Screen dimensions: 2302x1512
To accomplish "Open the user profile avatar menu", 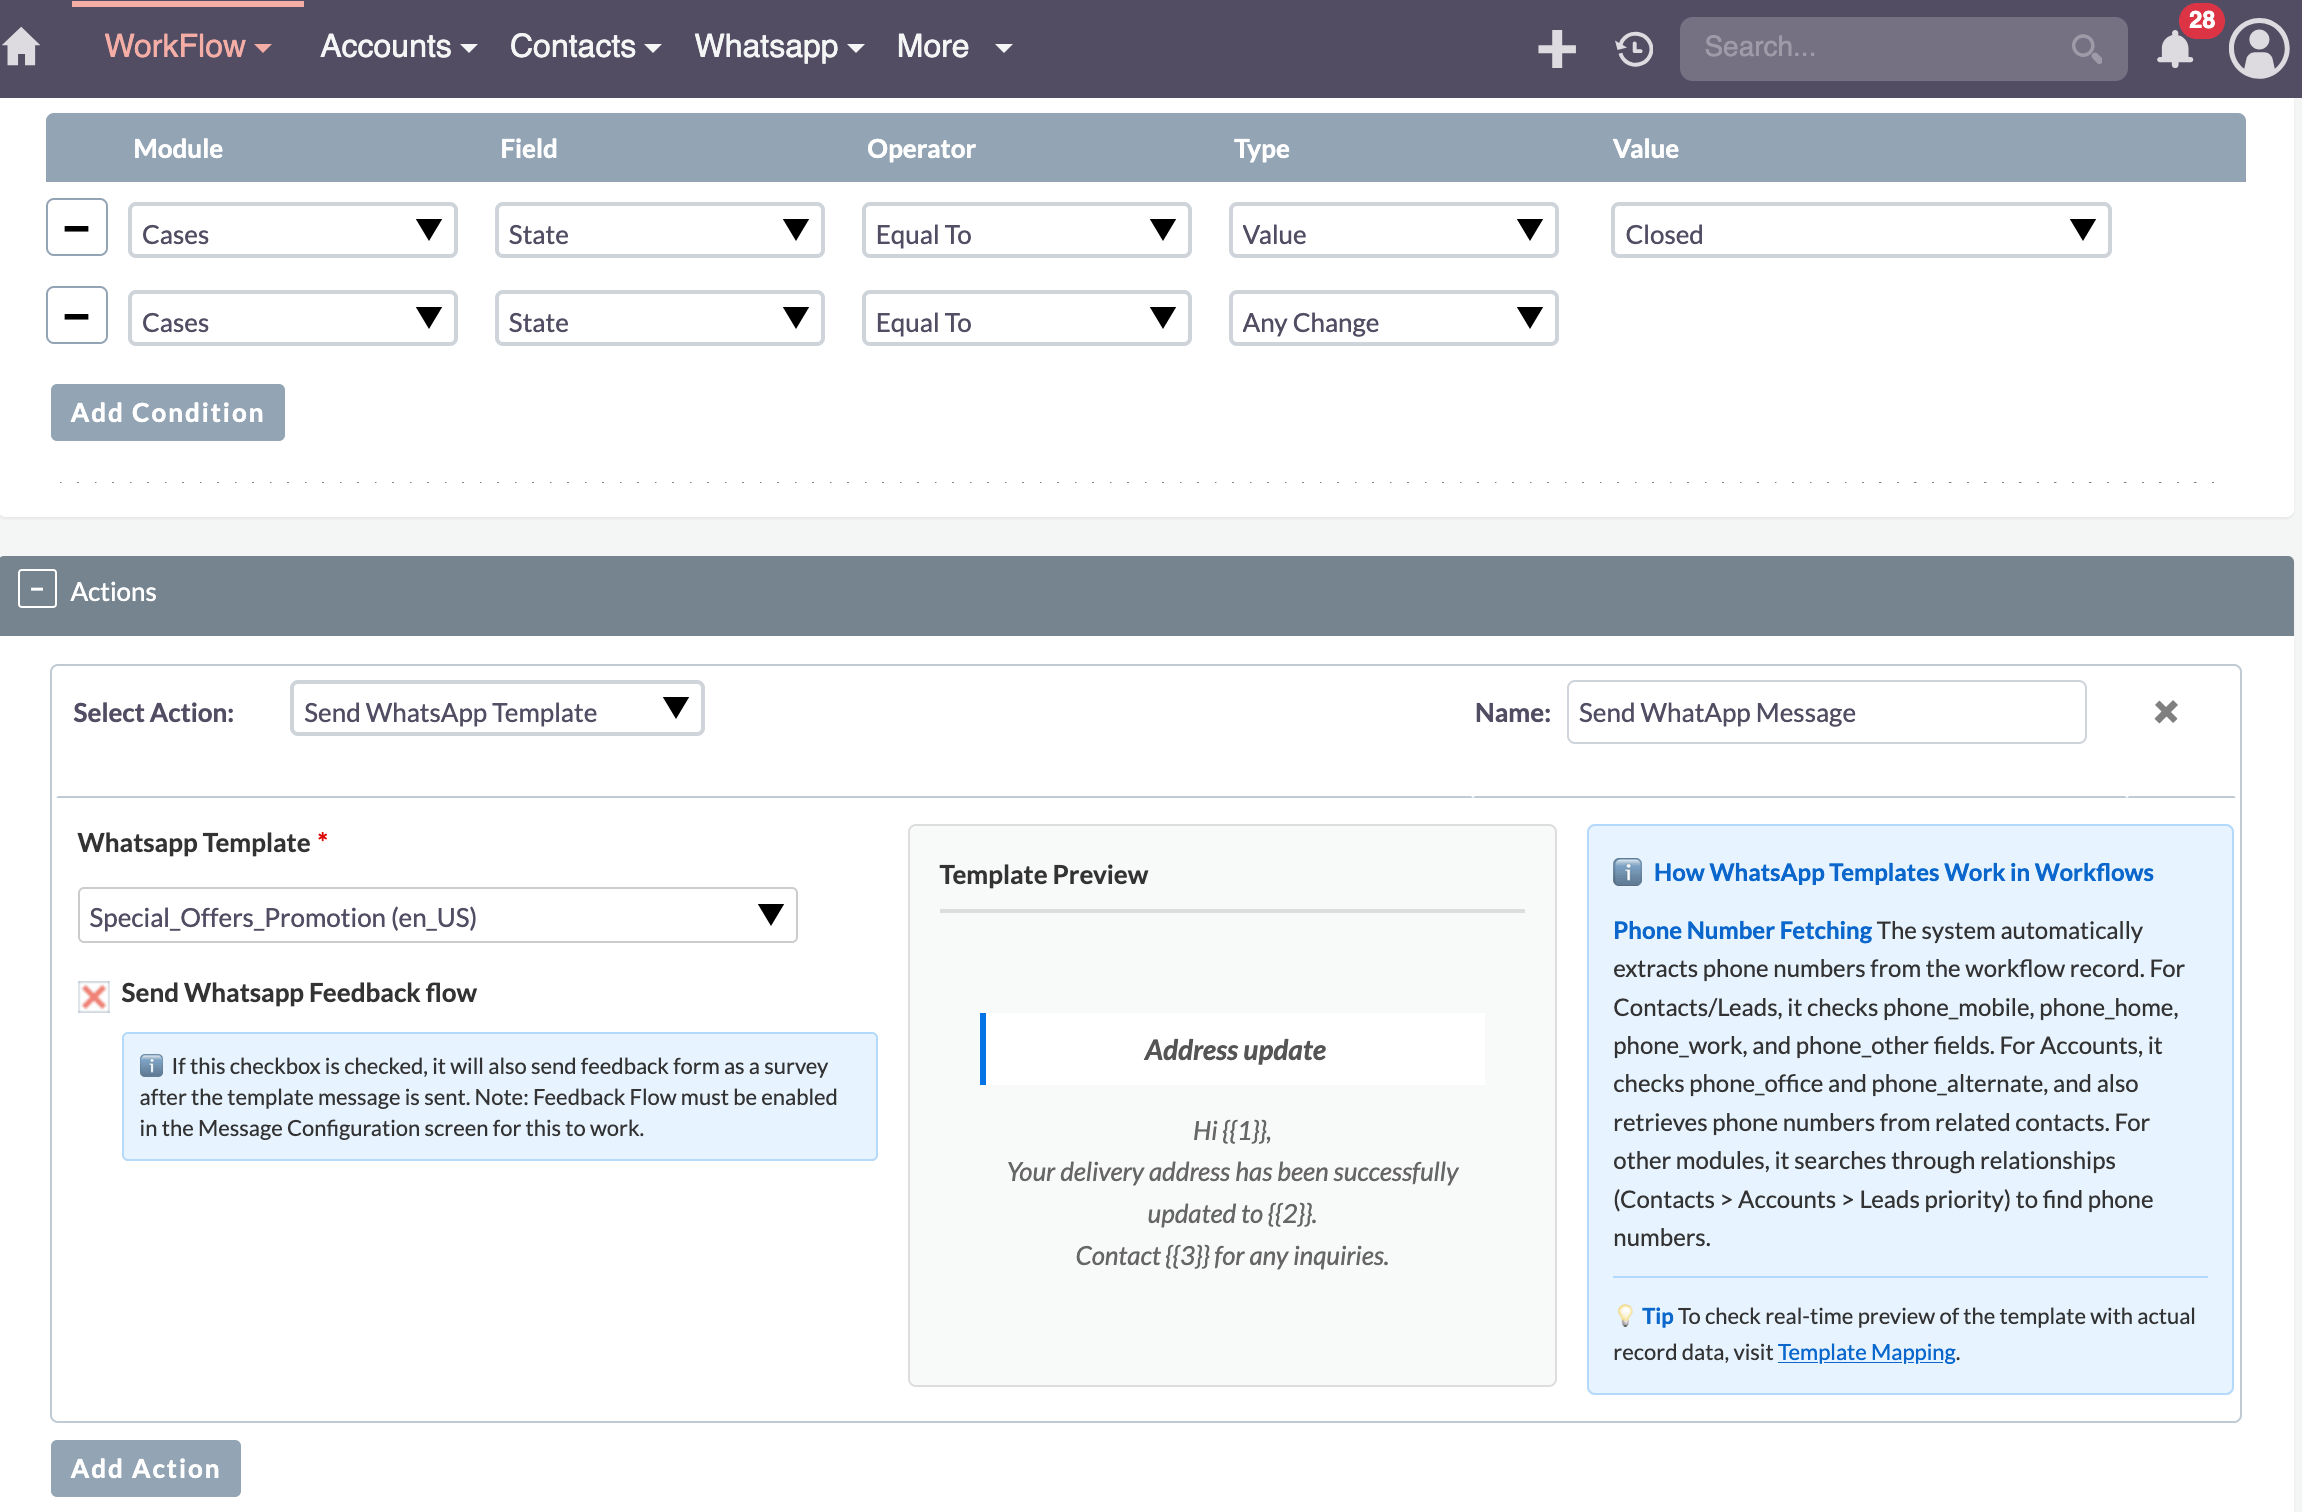I will (2258, 49).
